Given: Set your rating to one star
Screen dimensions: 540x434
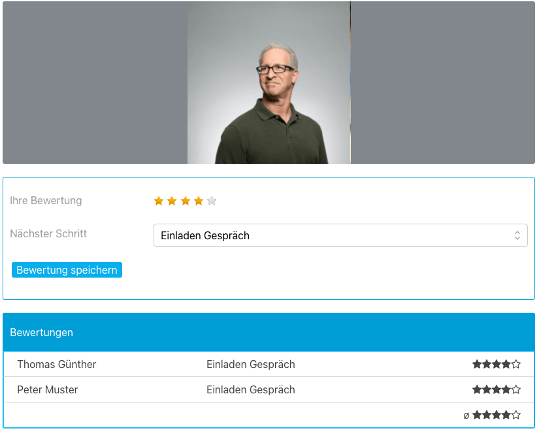Looking at the screenshot, I should (159, 201).
